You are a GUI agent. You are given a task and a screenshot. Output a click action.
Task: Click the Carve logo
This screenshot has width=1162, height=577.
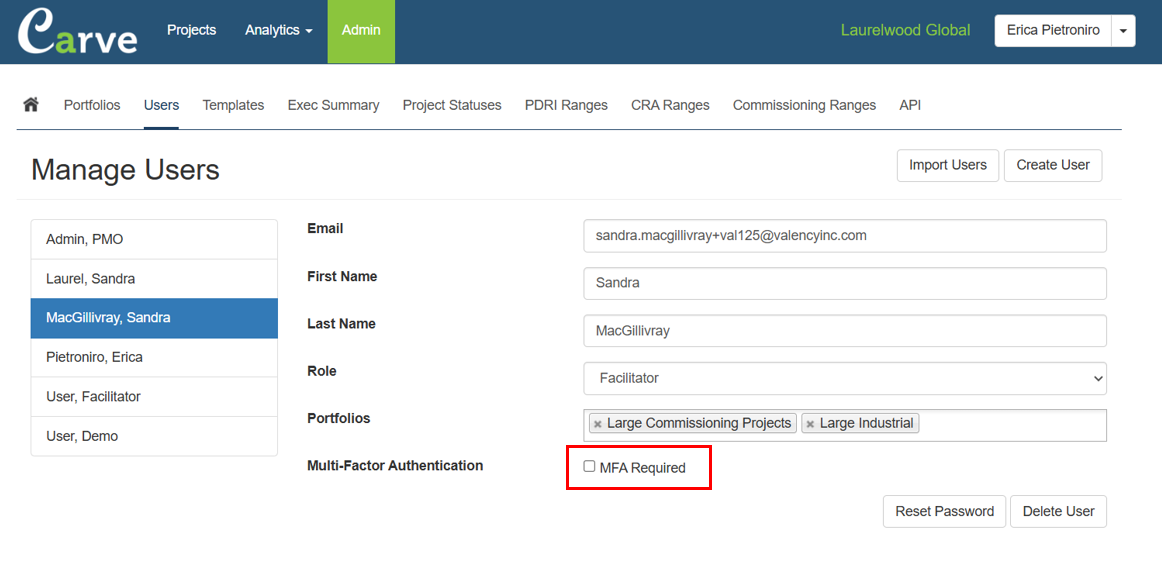pos(77,31)
